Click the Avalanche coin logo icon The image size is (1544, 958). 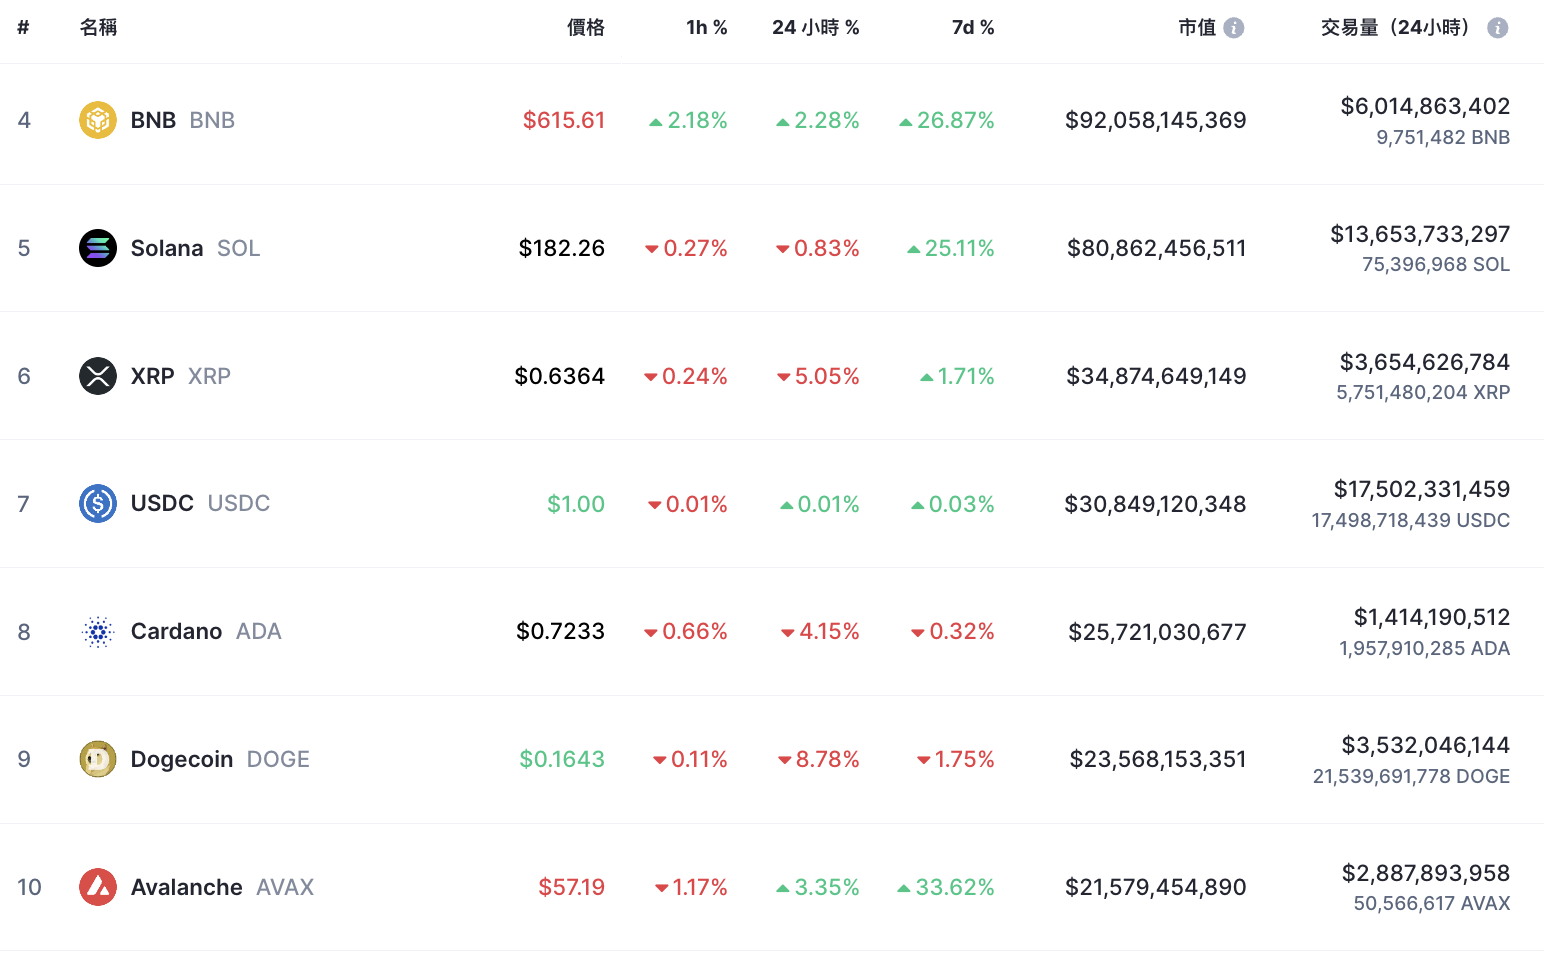tap(98, 887)
